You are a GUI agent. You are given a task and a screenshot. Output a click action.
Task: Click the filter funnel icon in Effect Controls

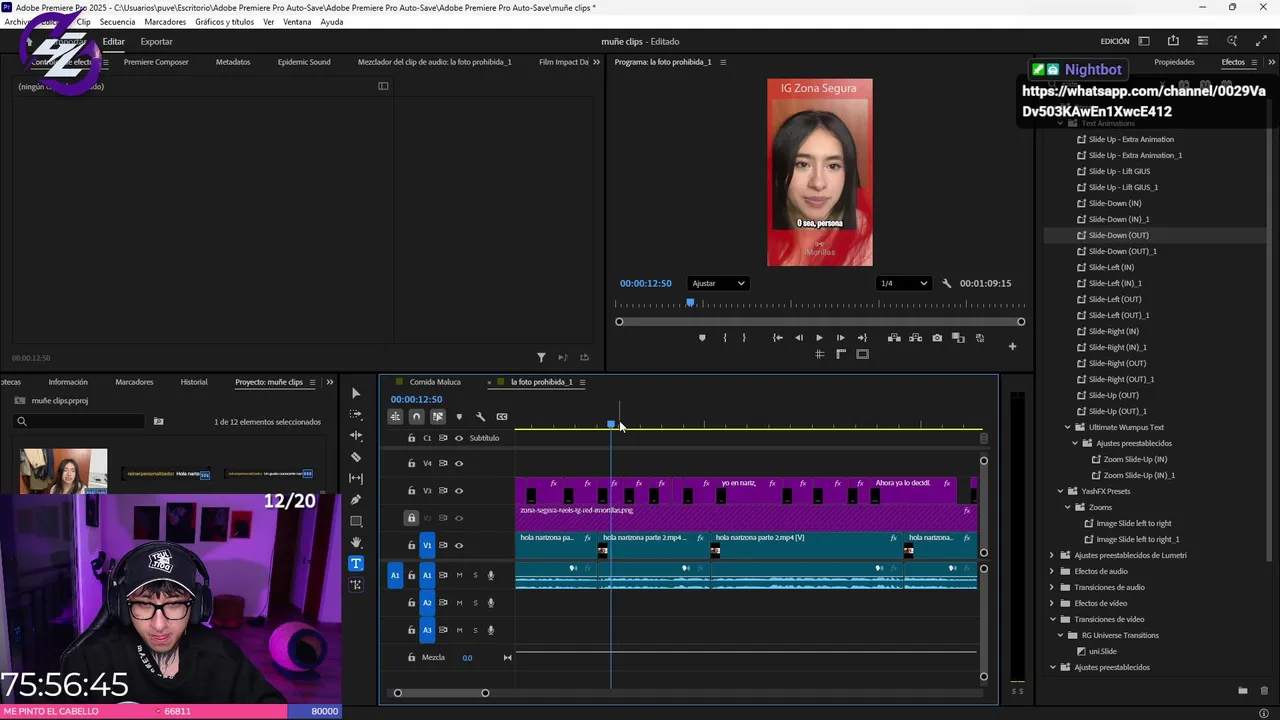541,358
